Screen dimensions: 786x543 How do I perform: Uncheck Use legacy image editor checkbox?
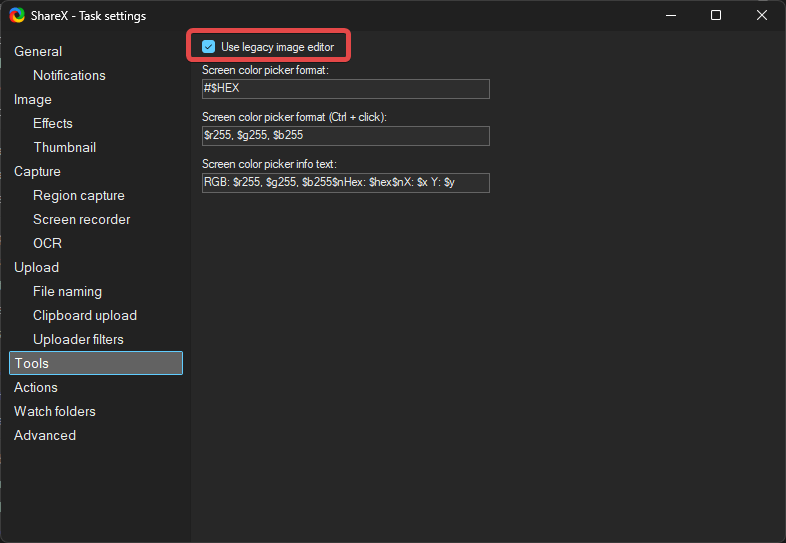(x=209, y=47)
